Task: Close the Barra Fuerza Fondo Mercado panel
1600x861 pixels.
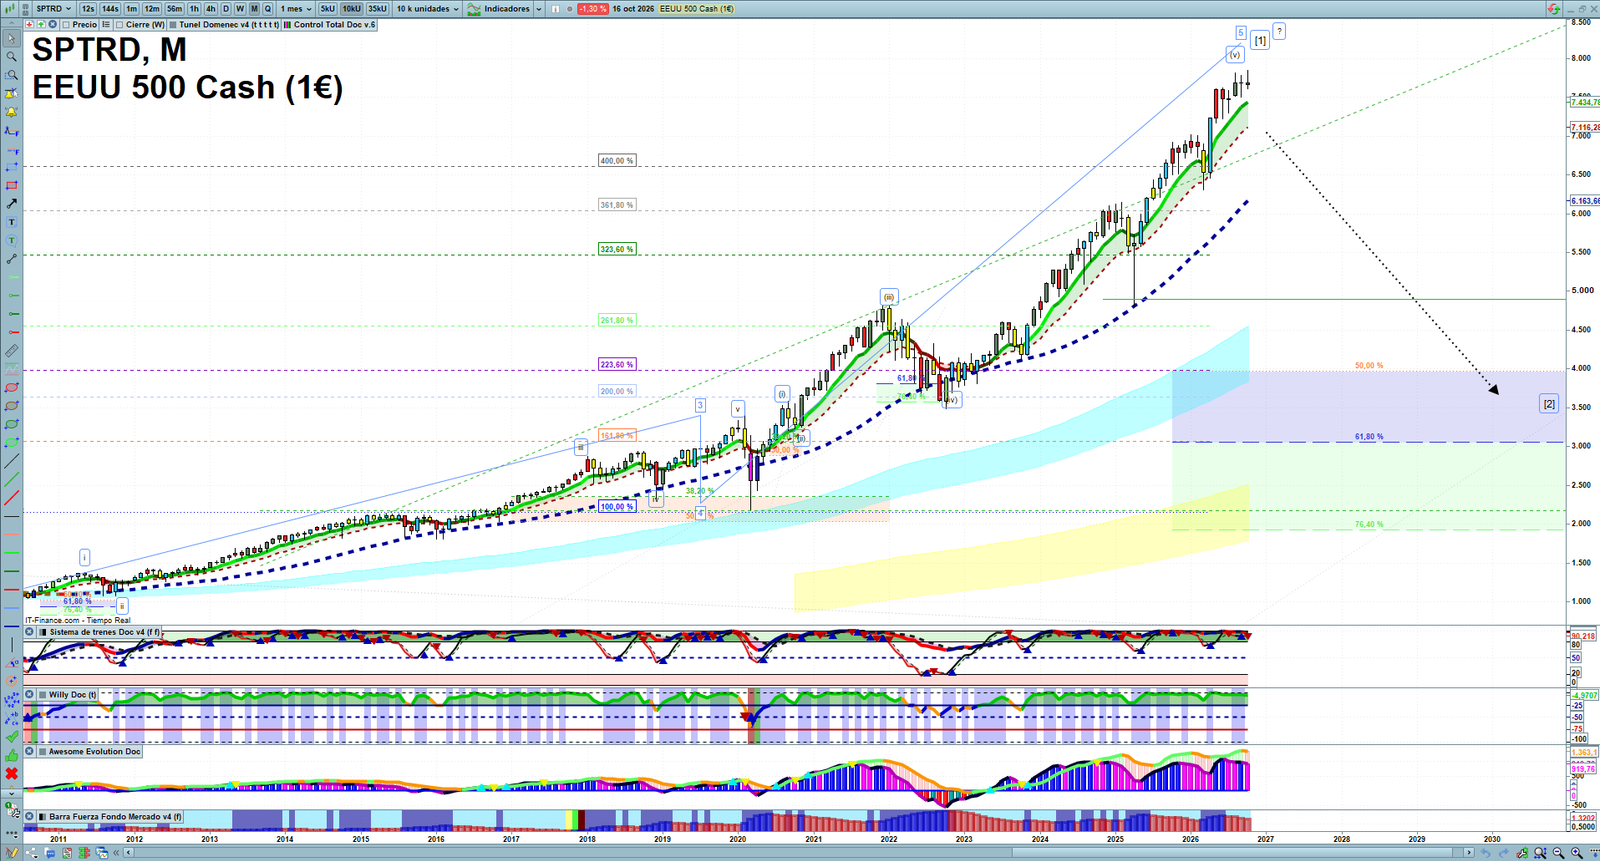Action: (x=29, y=816)
